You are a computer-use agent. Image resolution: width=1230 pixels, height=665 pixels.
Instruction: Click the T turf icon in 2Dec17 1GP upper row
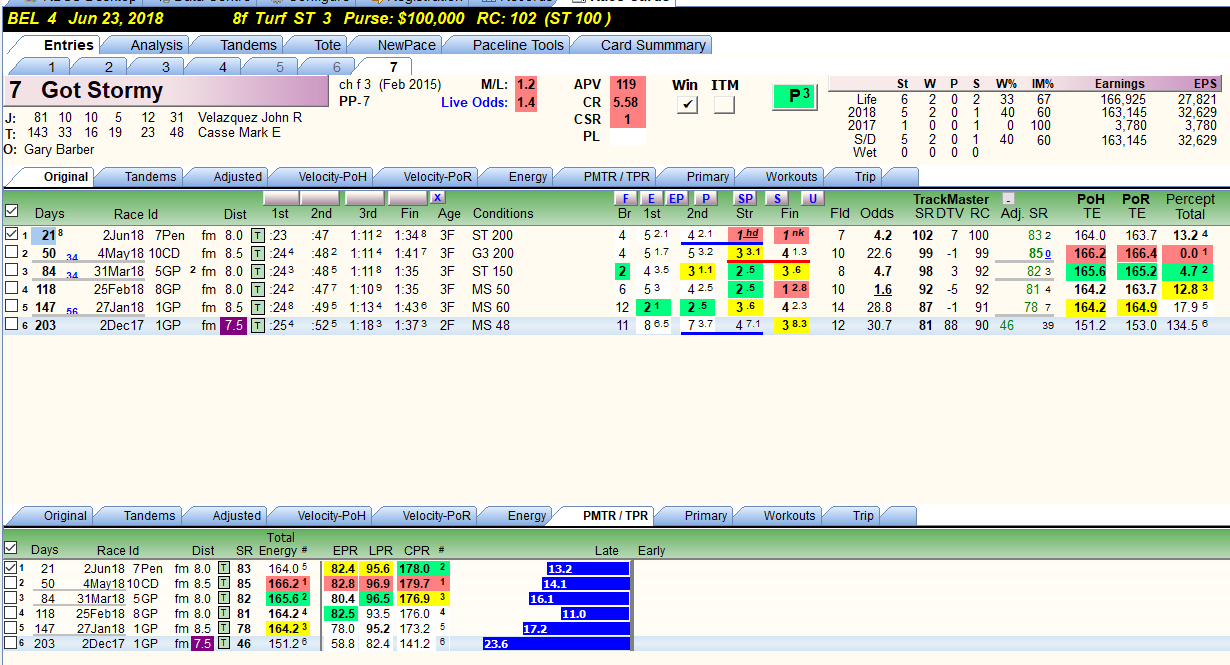pyautogui.click(x=257, y=325)
